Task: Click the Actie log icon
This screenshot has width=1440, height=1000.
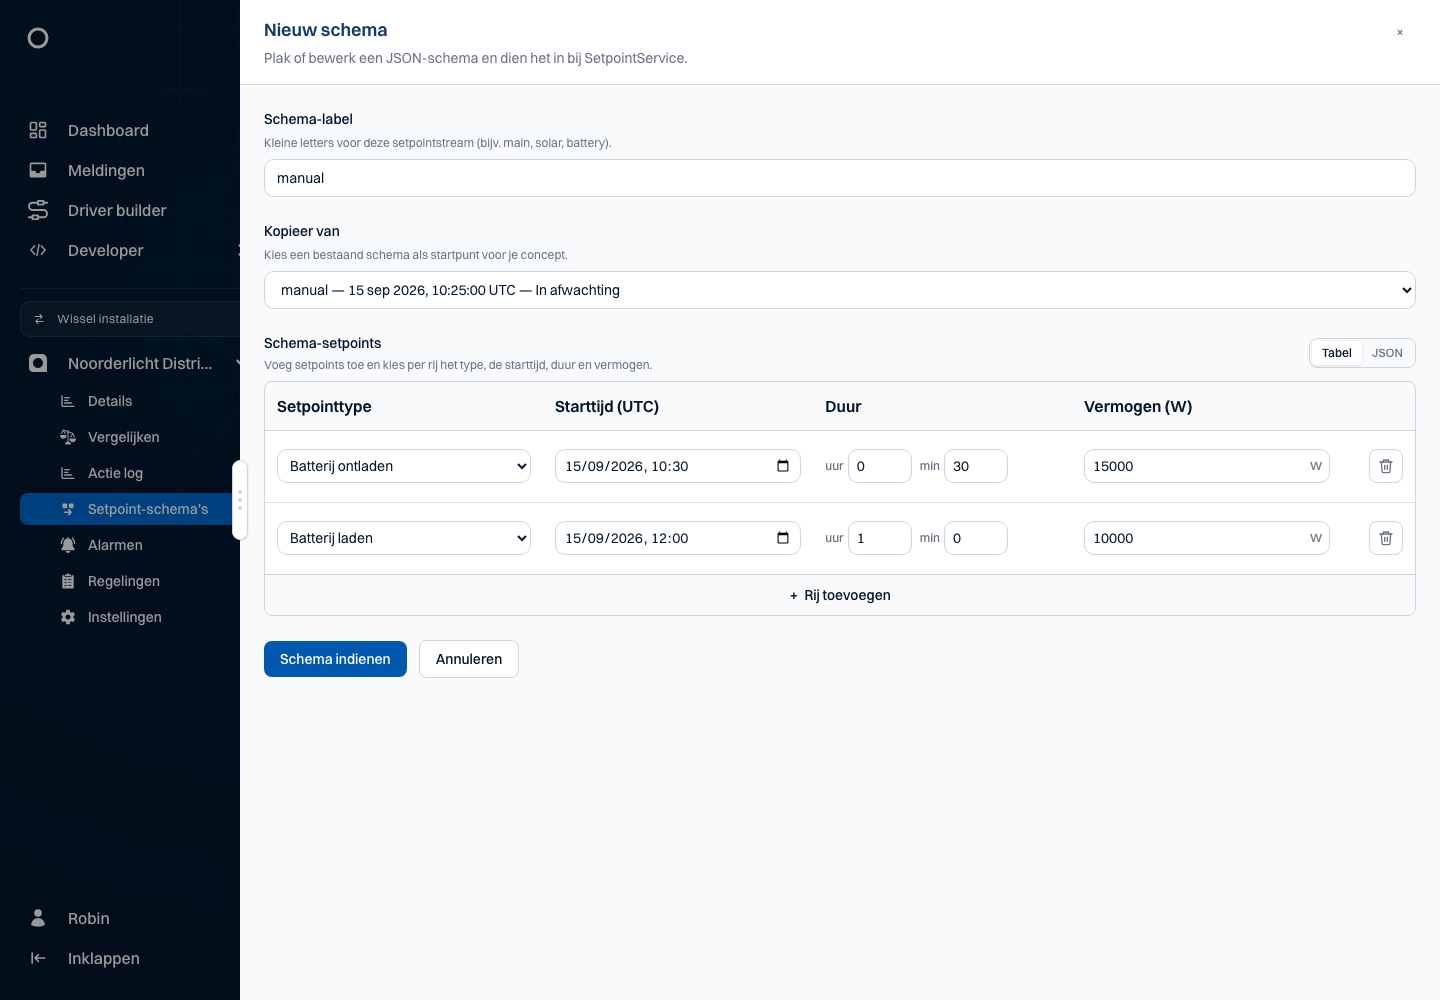Action: [68, 473]
